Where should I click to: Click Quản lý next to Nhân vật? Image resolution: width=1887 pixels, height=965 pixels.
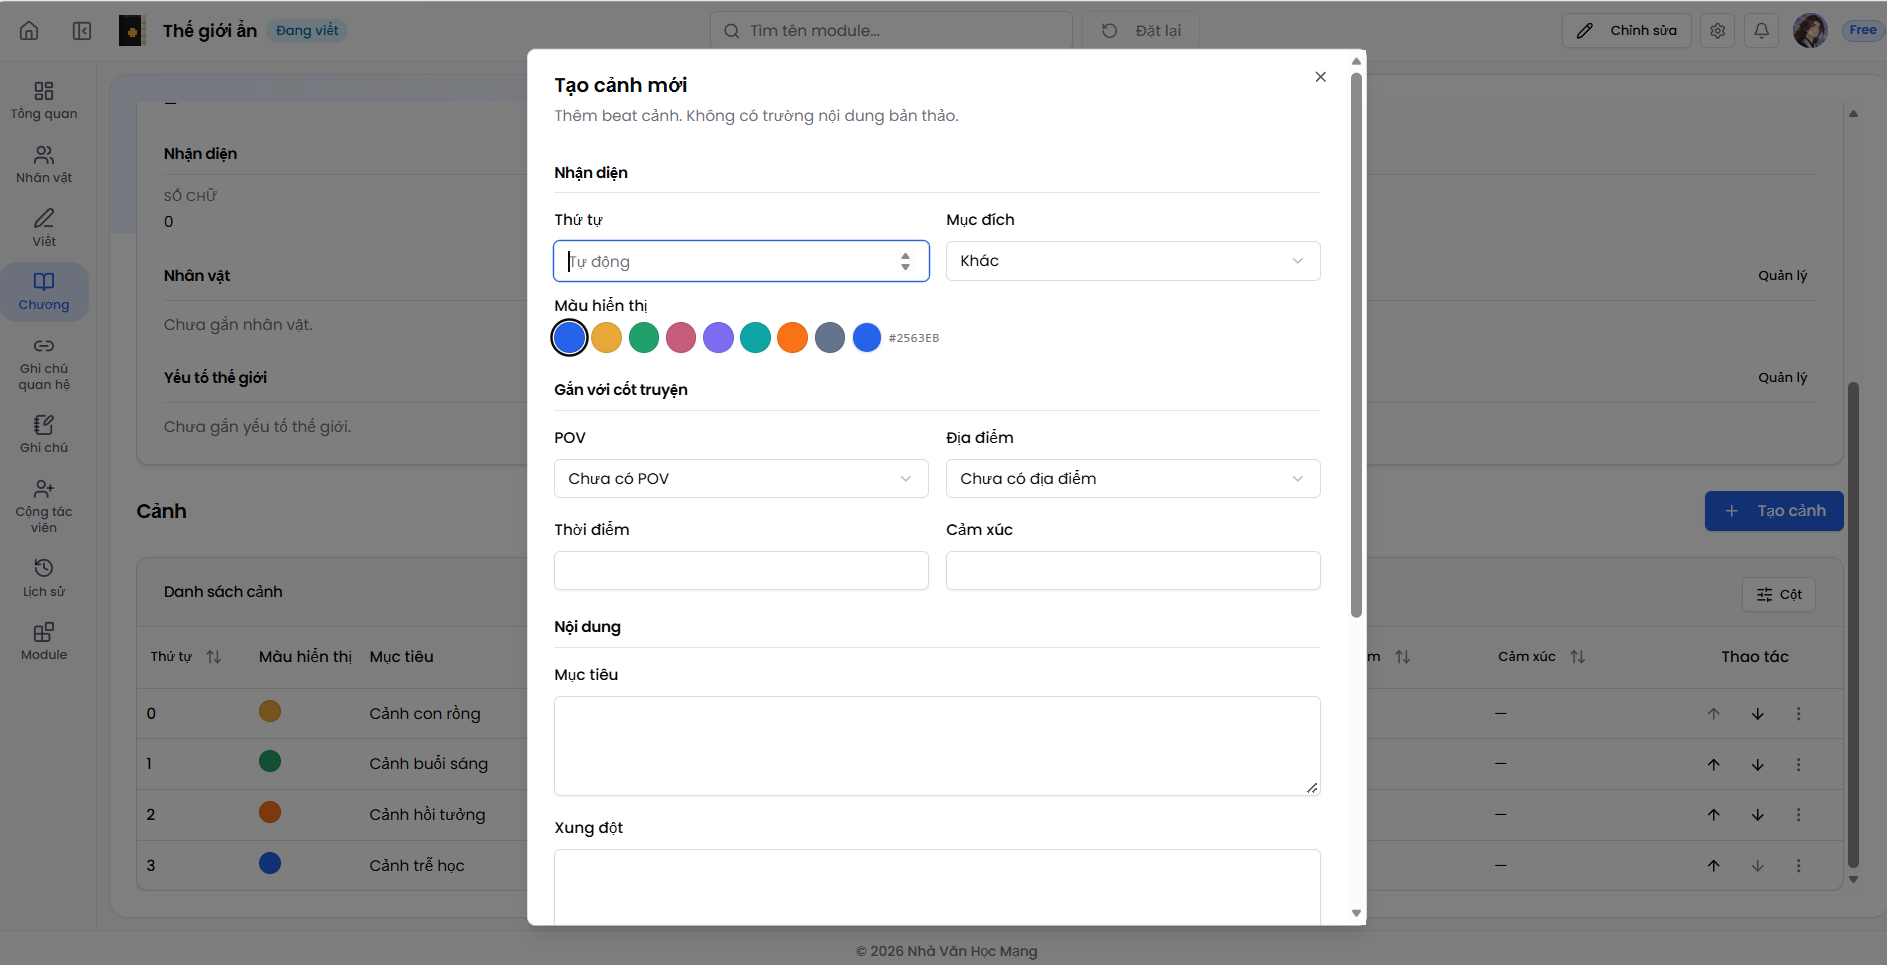[1782, 276]
